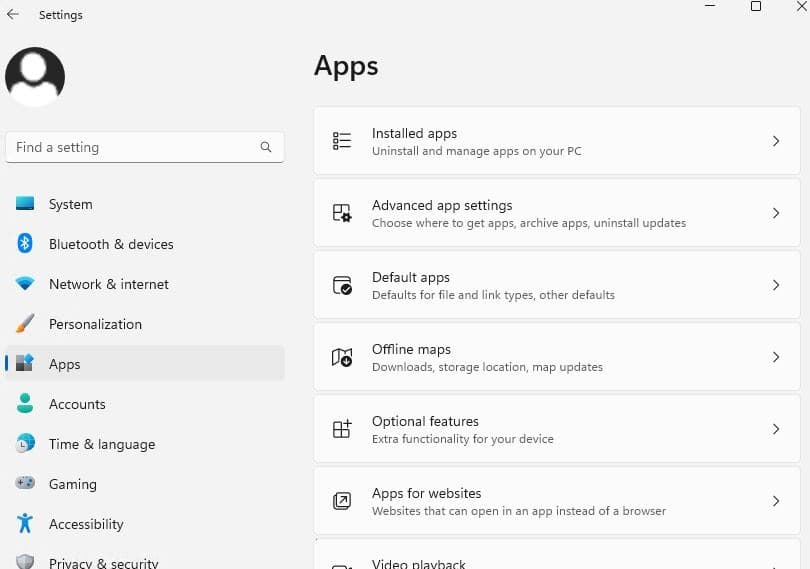The width and height of the screenshot is (810, 569).
Task: Click the search magnifier icon
Action: pos(266,147)
